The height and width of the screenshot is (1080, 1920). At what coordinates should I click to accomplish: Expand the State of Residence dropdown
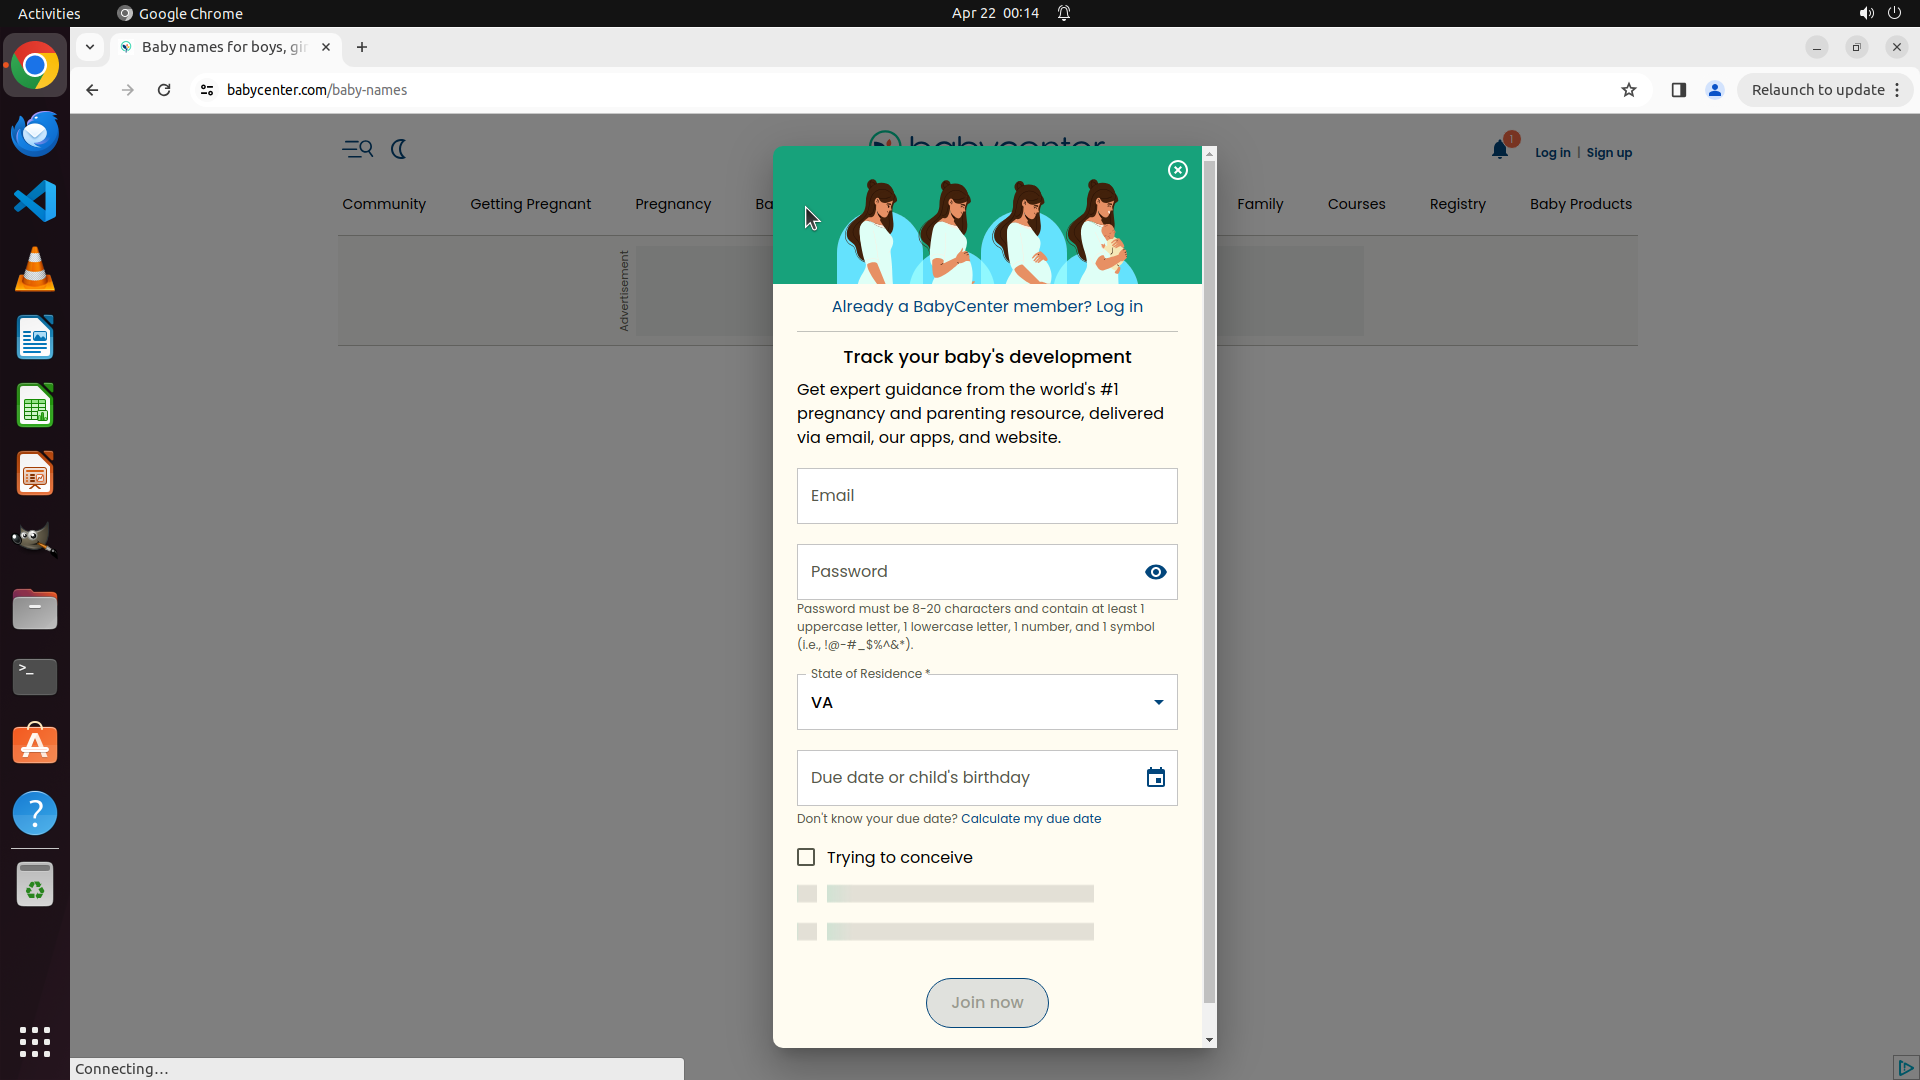tap(1158, 702)
